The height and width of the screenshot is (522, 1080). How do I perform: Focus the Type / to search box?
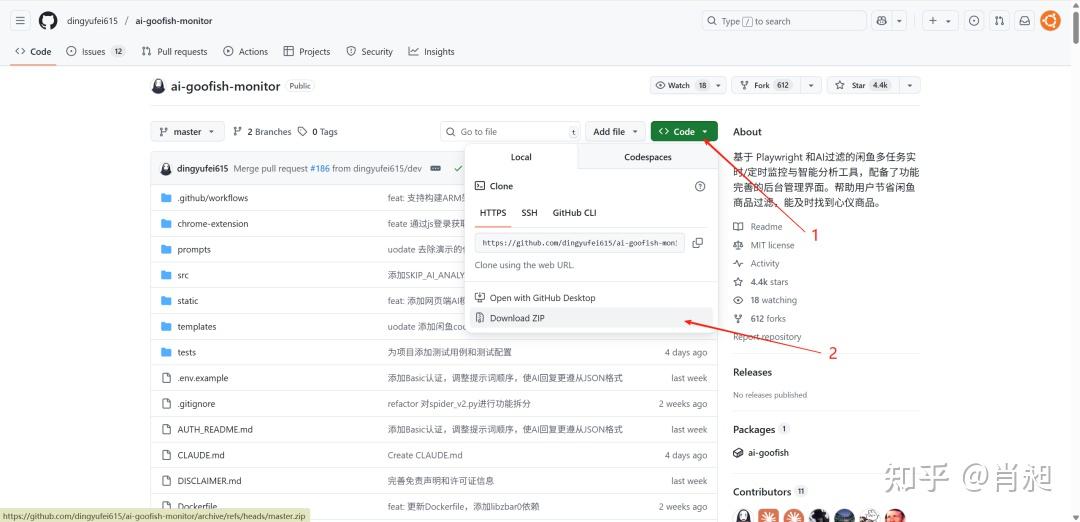[x=784, y=21]
